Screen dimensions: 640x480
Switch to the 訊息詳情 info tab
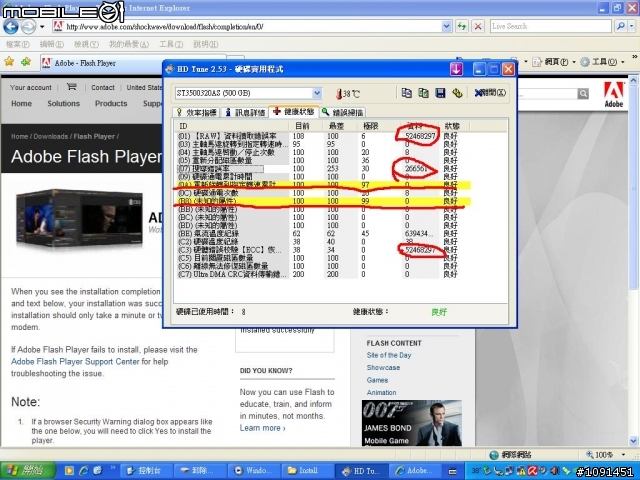[x=245, y=112]
